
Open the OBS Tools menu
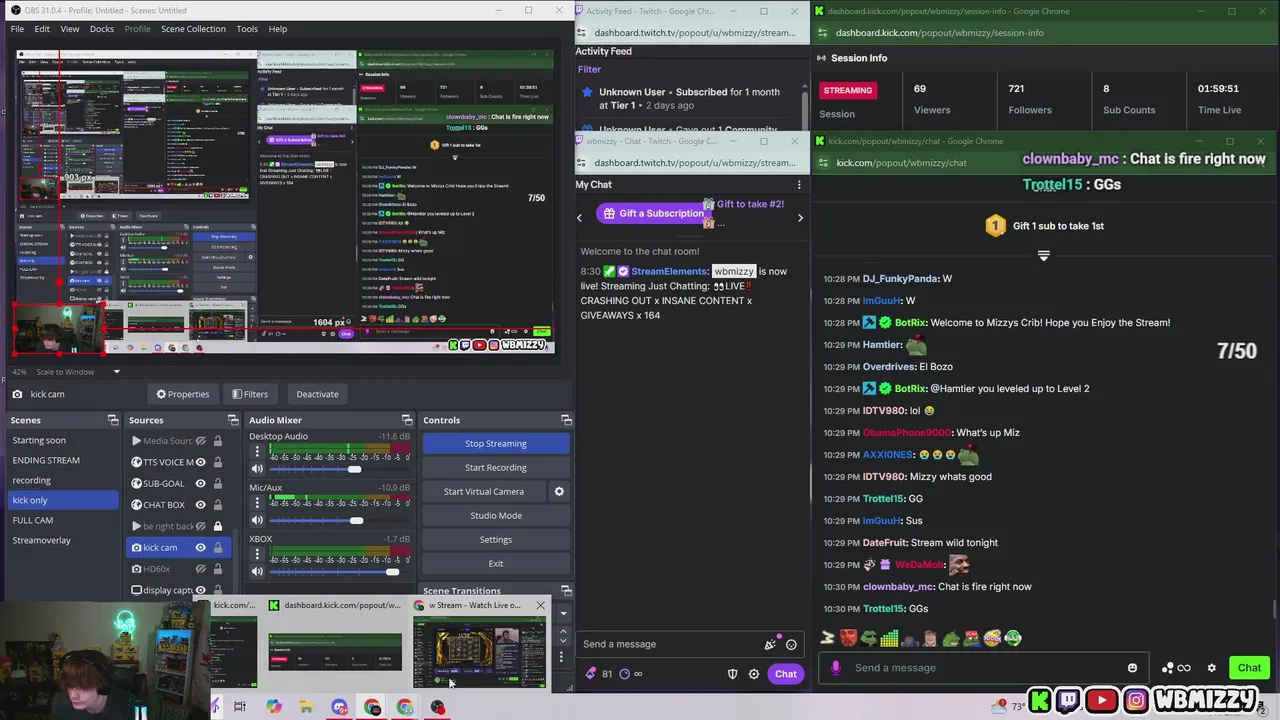click(247, 29)
